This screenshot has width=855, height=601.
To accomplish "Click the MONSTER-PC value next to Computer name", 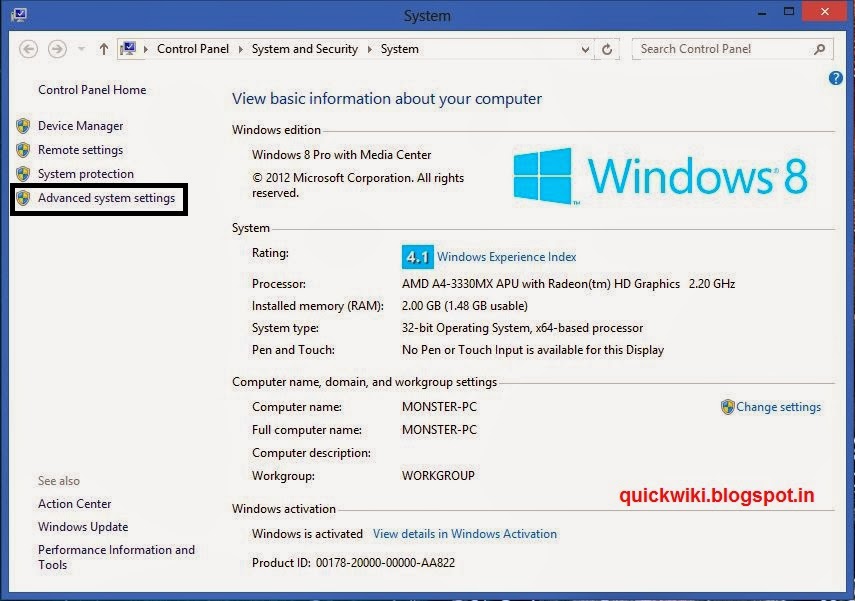I will pos(439,407).
